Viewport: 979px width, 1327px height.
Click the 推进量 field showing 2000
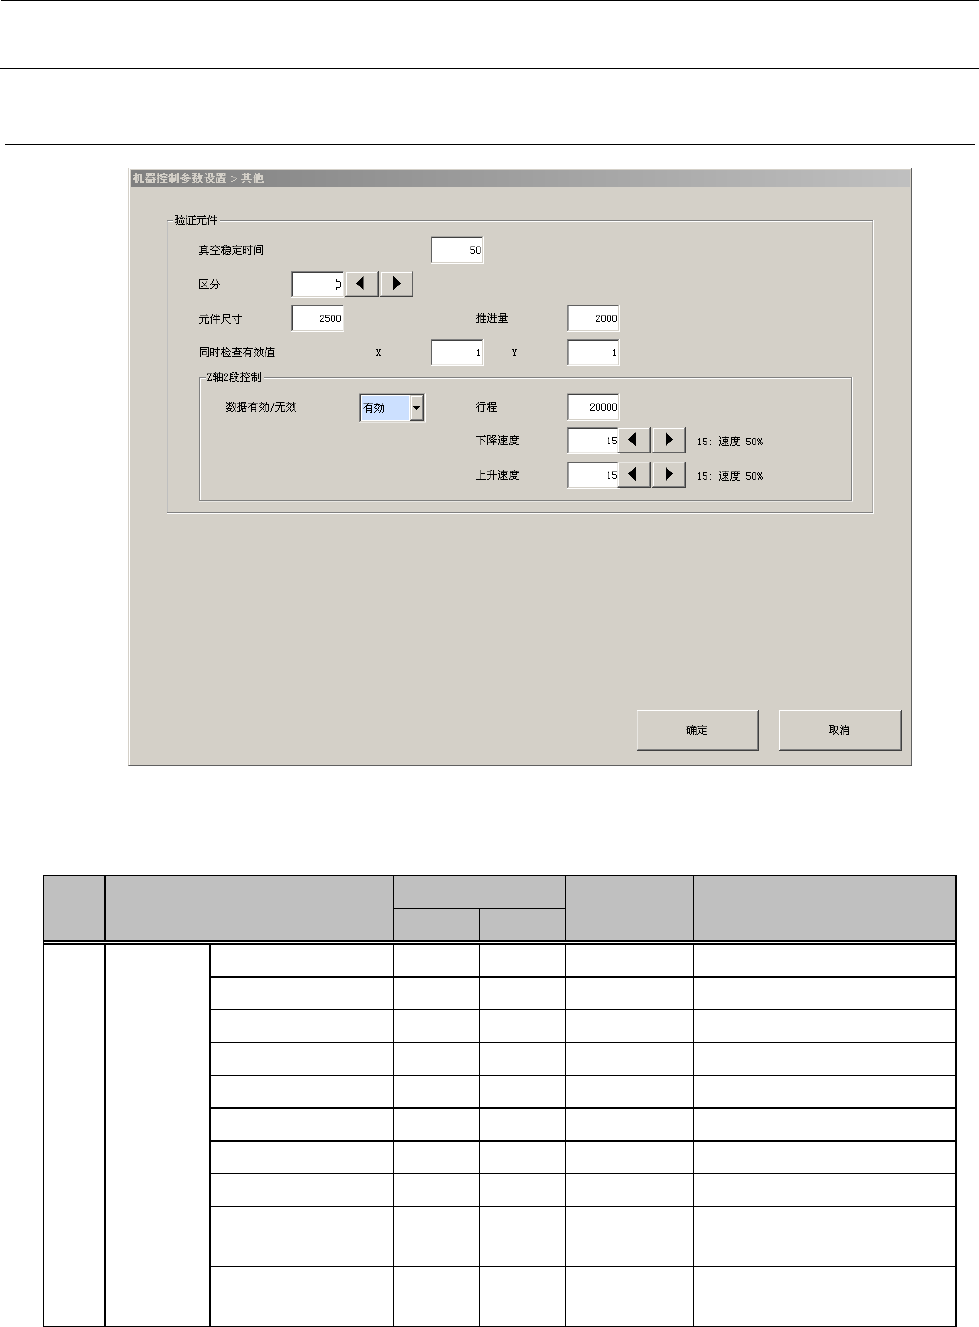593,318
